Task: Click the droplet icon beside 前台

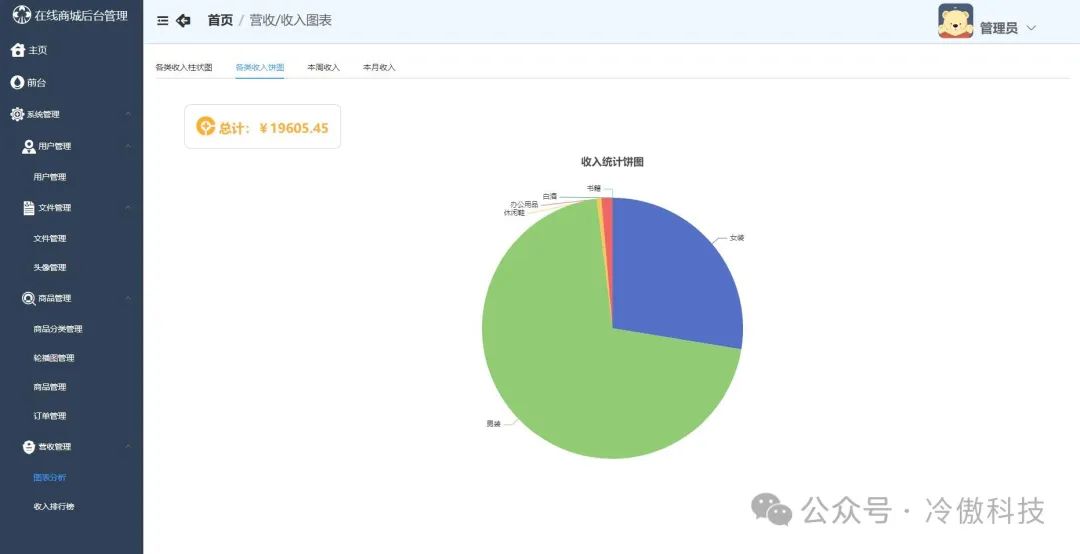Action: pyautogui.click(x=17, y=83)
